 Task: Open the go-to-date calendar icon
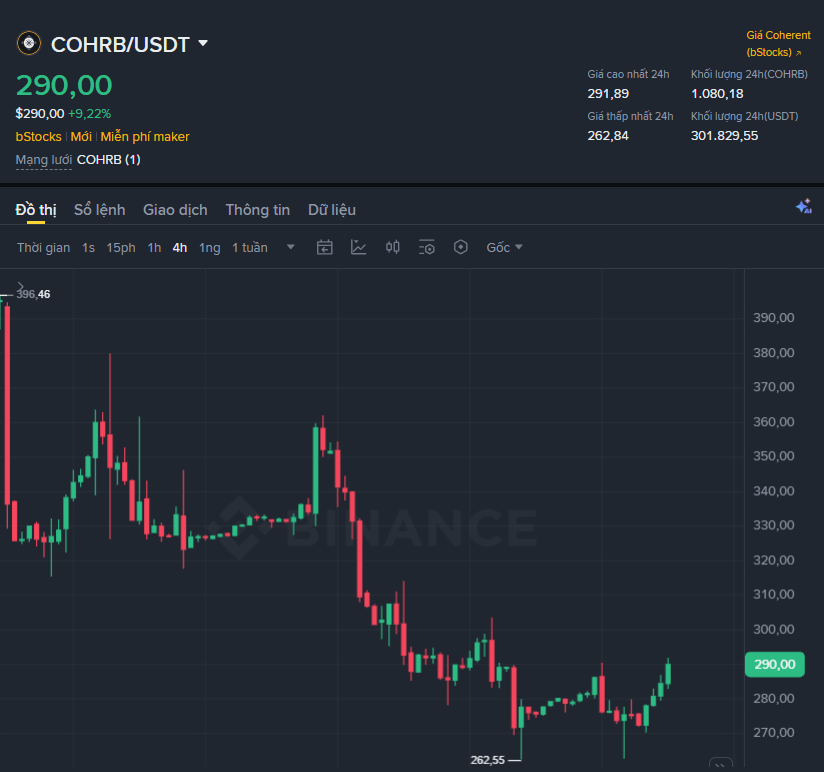[325, 247]
